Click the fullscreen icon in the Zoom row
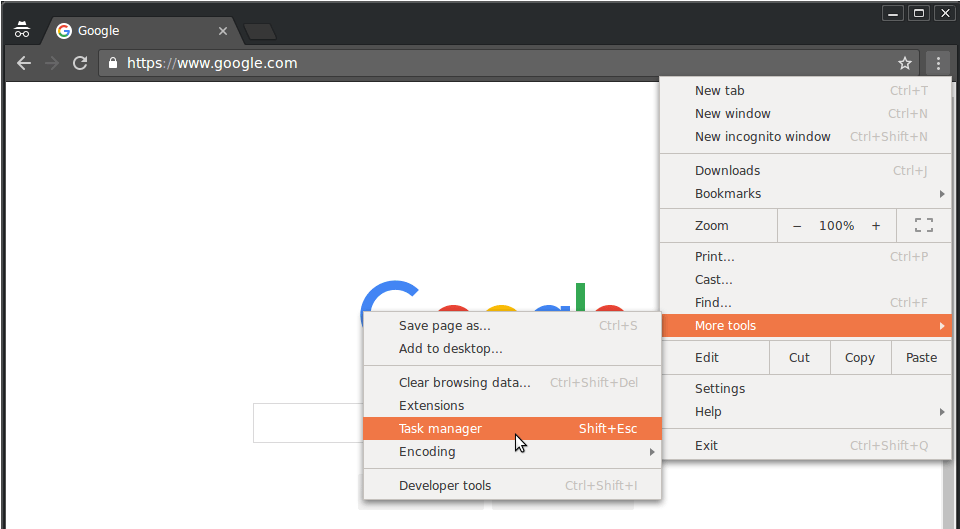 point(923,226)
